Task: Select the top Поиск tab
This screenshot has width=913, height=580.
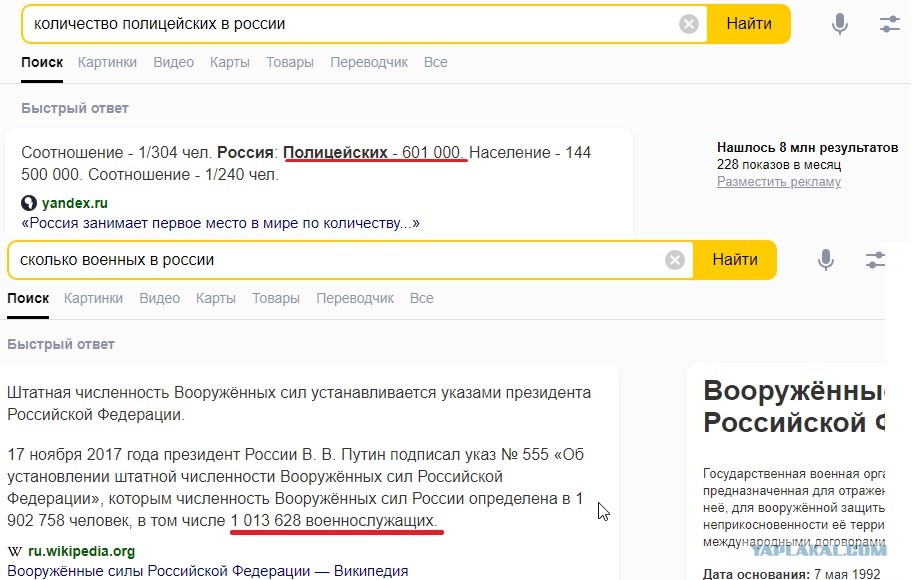Action: (x=42, y=62)
